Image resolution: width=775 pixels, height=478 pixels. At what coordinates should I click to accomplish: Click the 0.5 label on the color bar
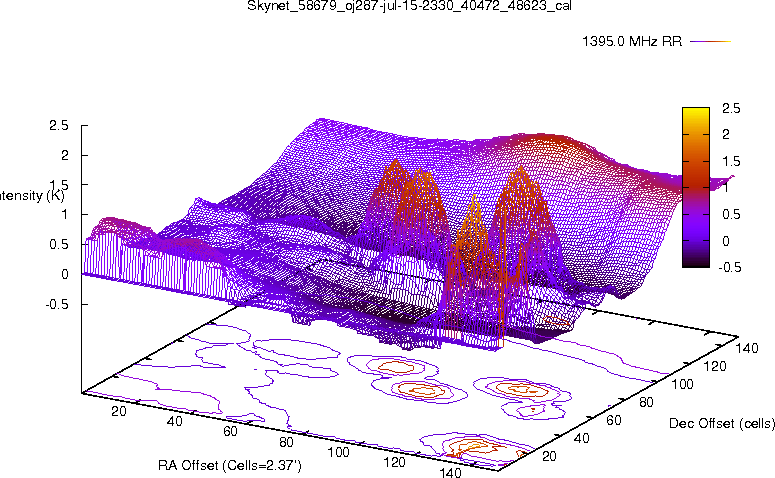731,215
